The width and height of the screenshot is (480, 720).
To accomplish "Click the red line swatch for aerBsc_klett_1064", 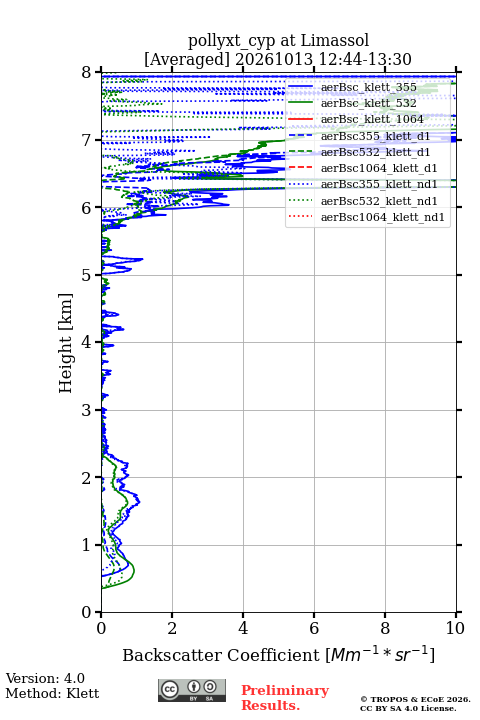I will point(300,119).
